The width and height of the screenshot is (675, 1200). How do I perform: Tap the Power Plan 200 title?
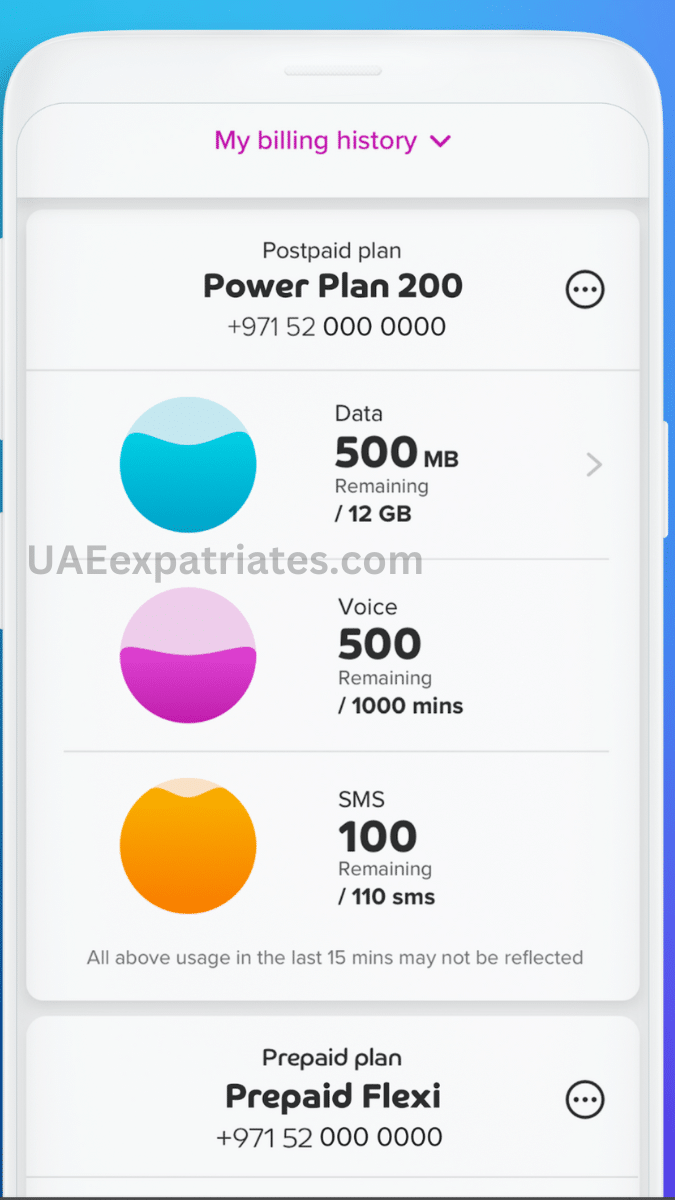pyautogui.click(x=333, y=287)
